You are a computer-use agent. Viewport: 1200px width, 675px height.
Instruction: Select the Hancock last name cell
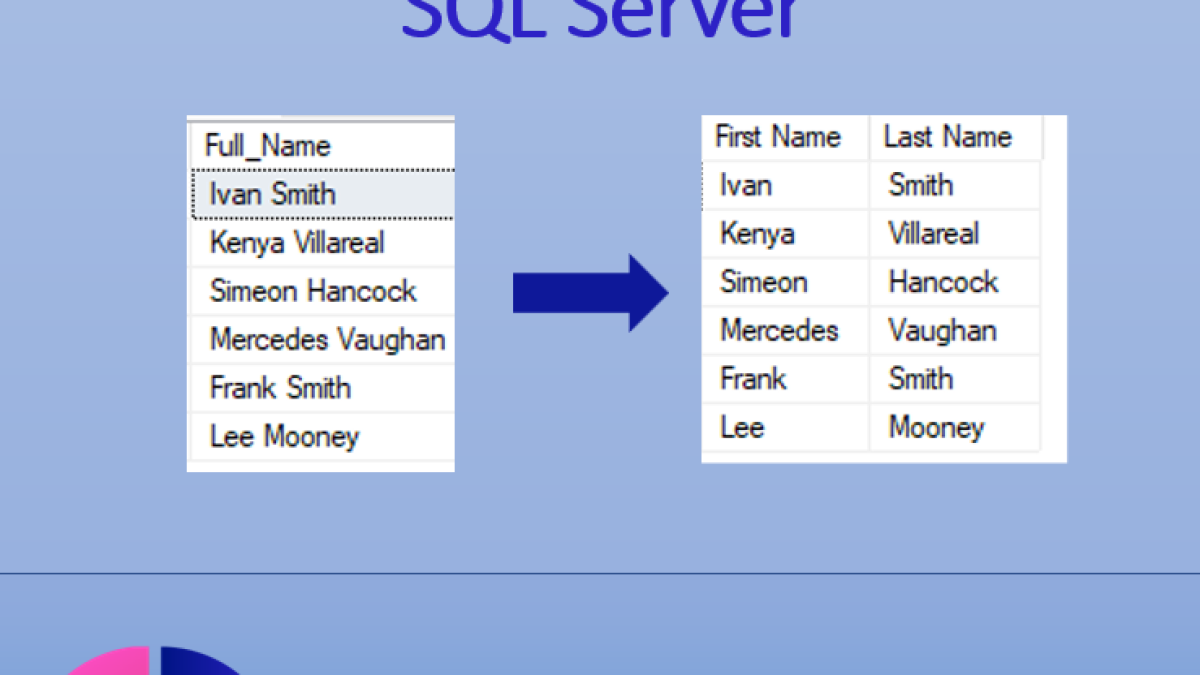tap(943, 282)
